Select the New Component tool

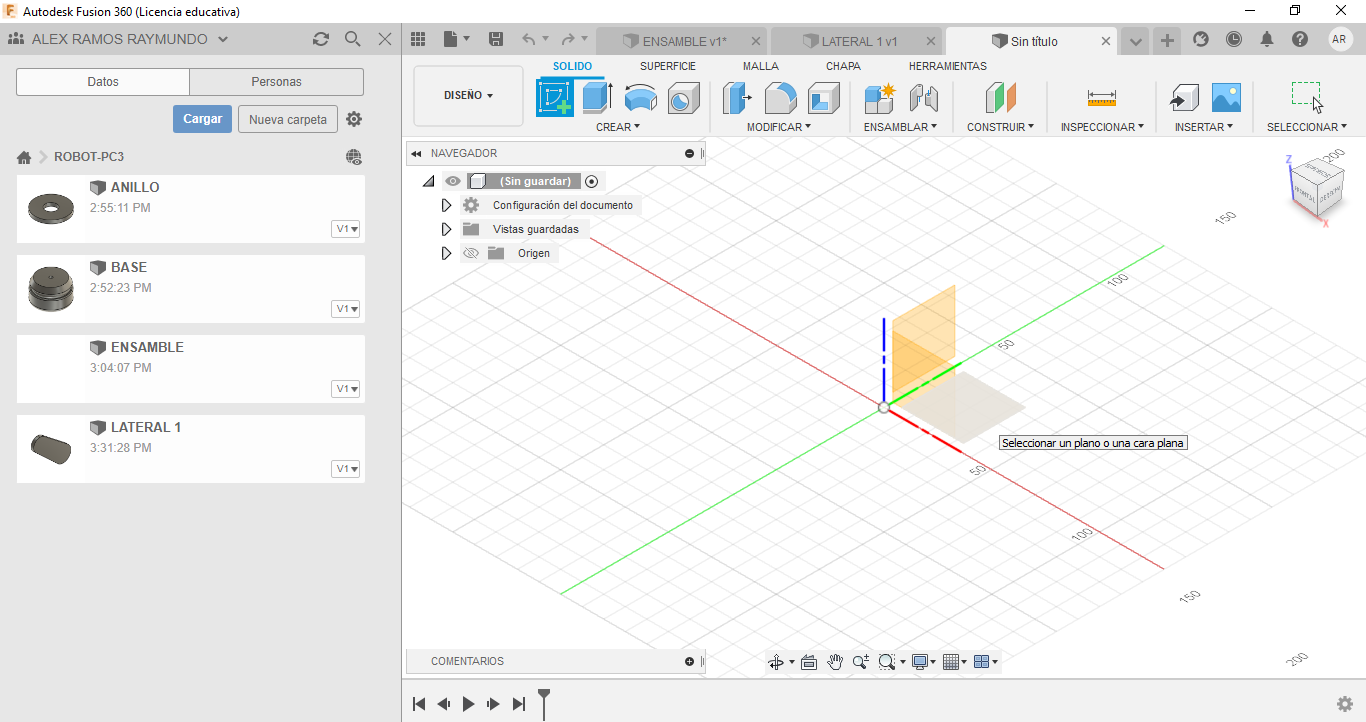[879, 98]
